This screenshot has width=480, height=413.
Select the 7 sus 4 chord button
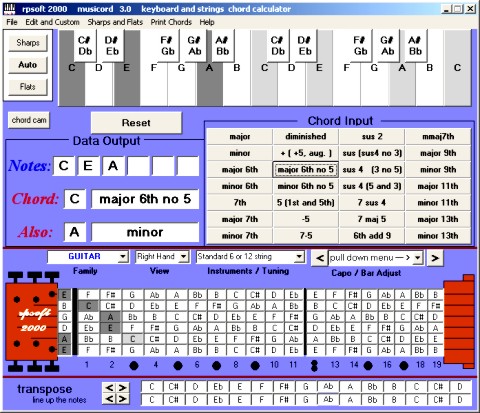point(372,203)
